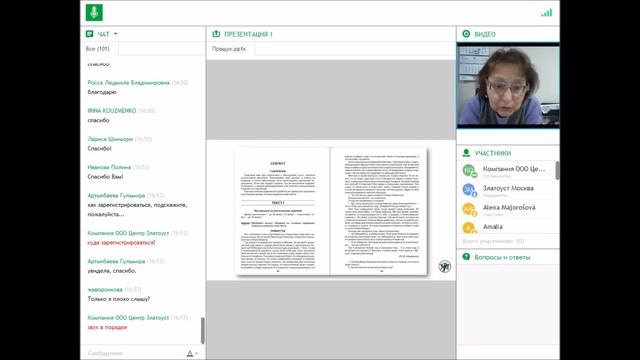Click message 'увидела, спасибо.'
640x360 pixels.
click(x=112, y=271)
